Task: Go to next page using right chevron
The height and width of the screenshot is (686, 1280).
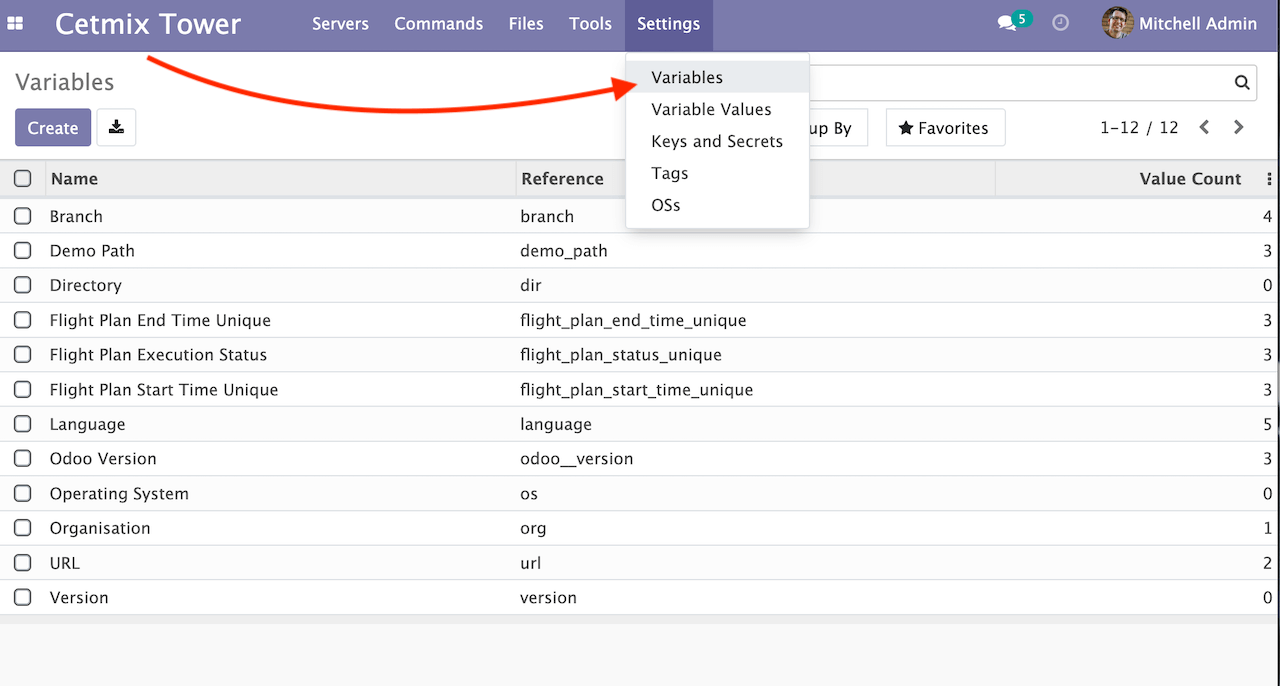Action: coord(1238,127)
